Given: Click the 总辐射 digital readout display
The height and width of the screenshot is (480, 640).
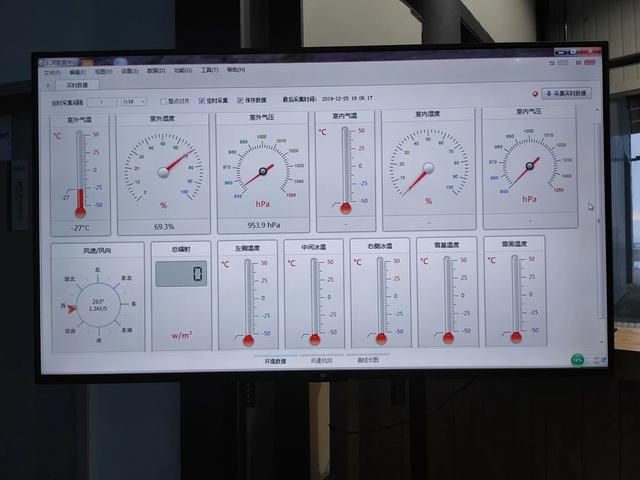Looking at the screenshot, I should click(181, 273).
